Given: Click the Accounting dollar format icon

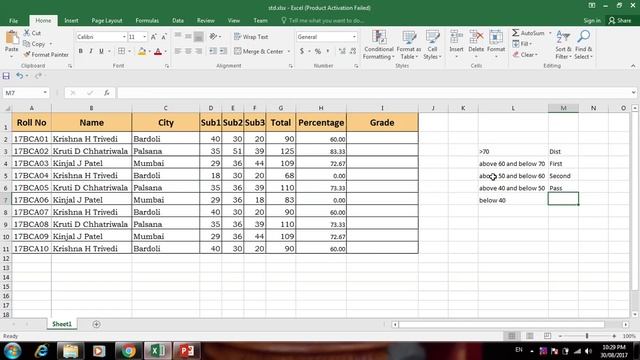Looking at the screenshot, I should (302, 51).
